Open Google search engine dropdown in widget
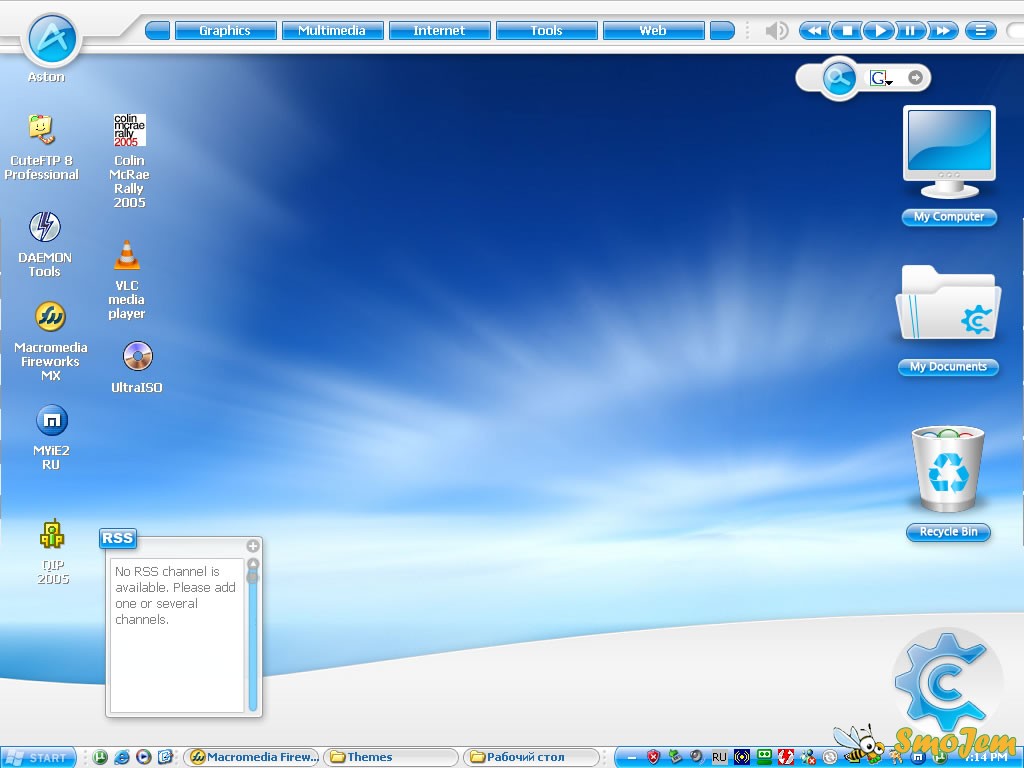Viewport: 1024px width, 768px height. click(882, 78)
